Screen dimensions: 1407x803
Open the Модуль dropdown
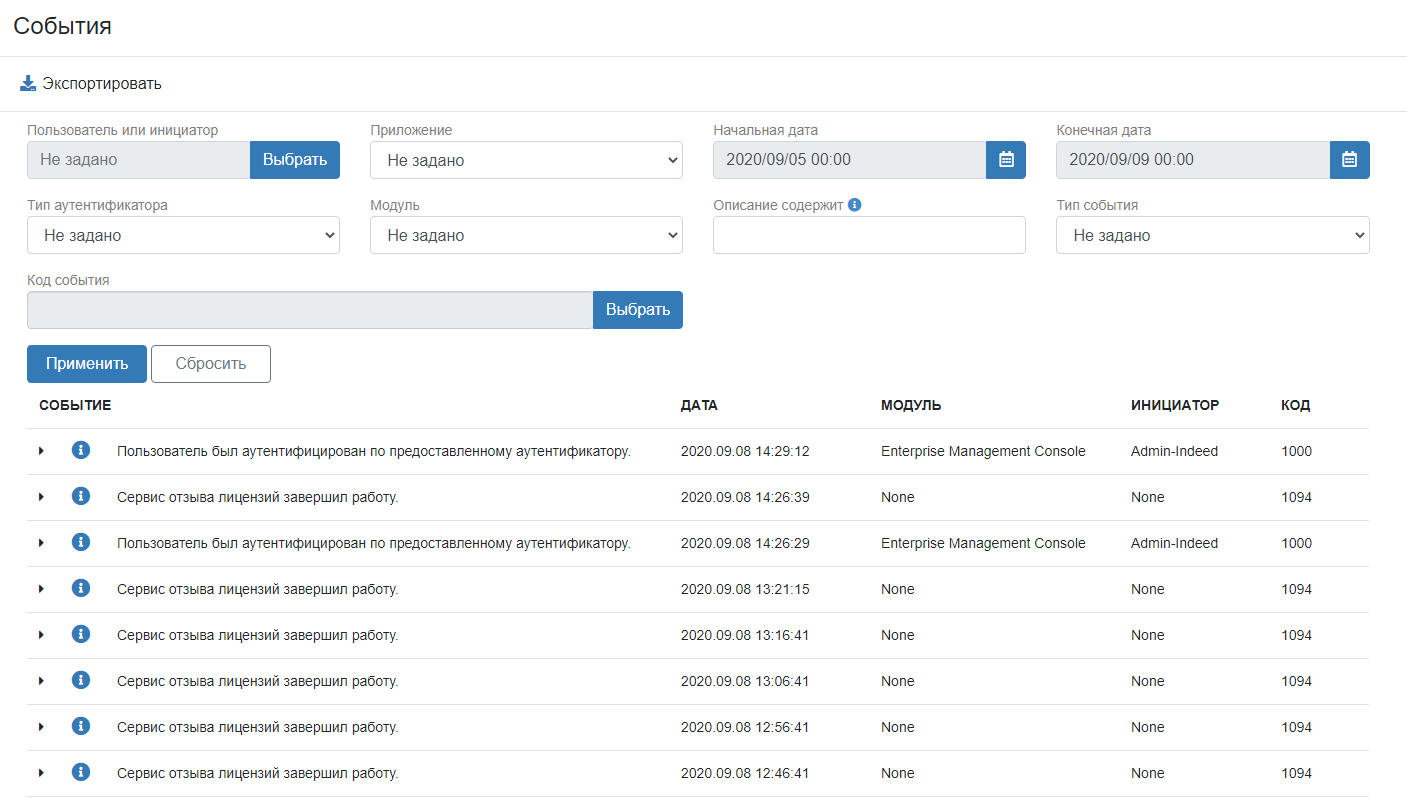click(x=526, y=236)
